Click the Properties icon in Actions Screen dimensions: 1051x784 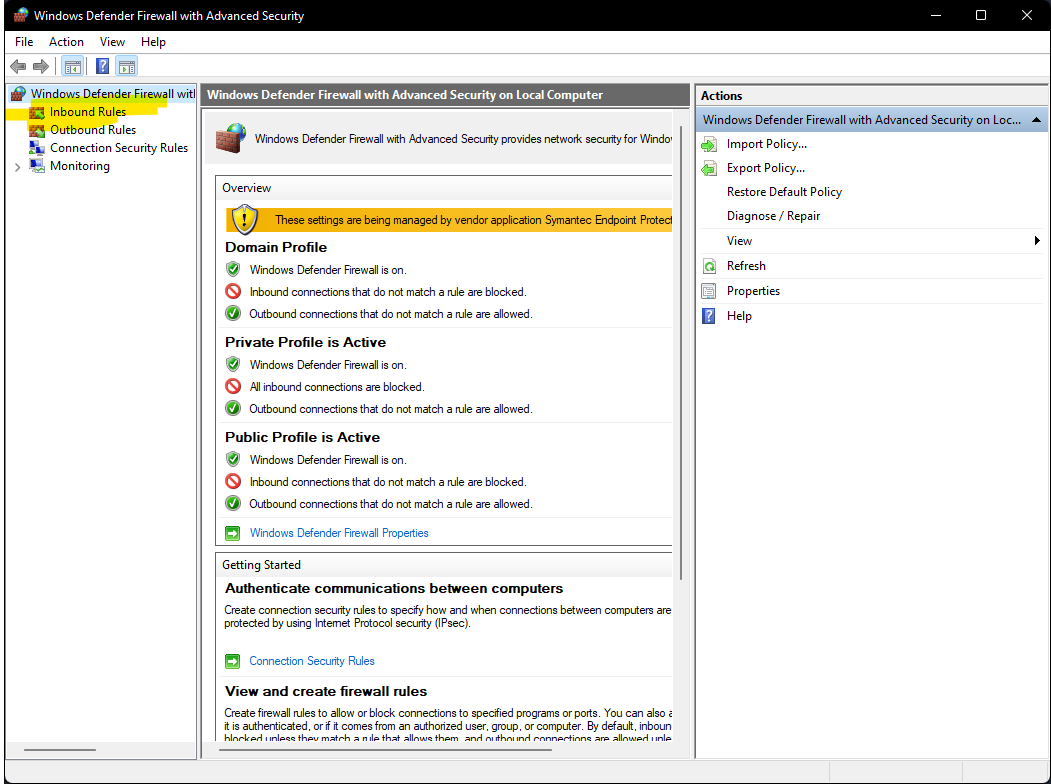[x=709, y=291]
